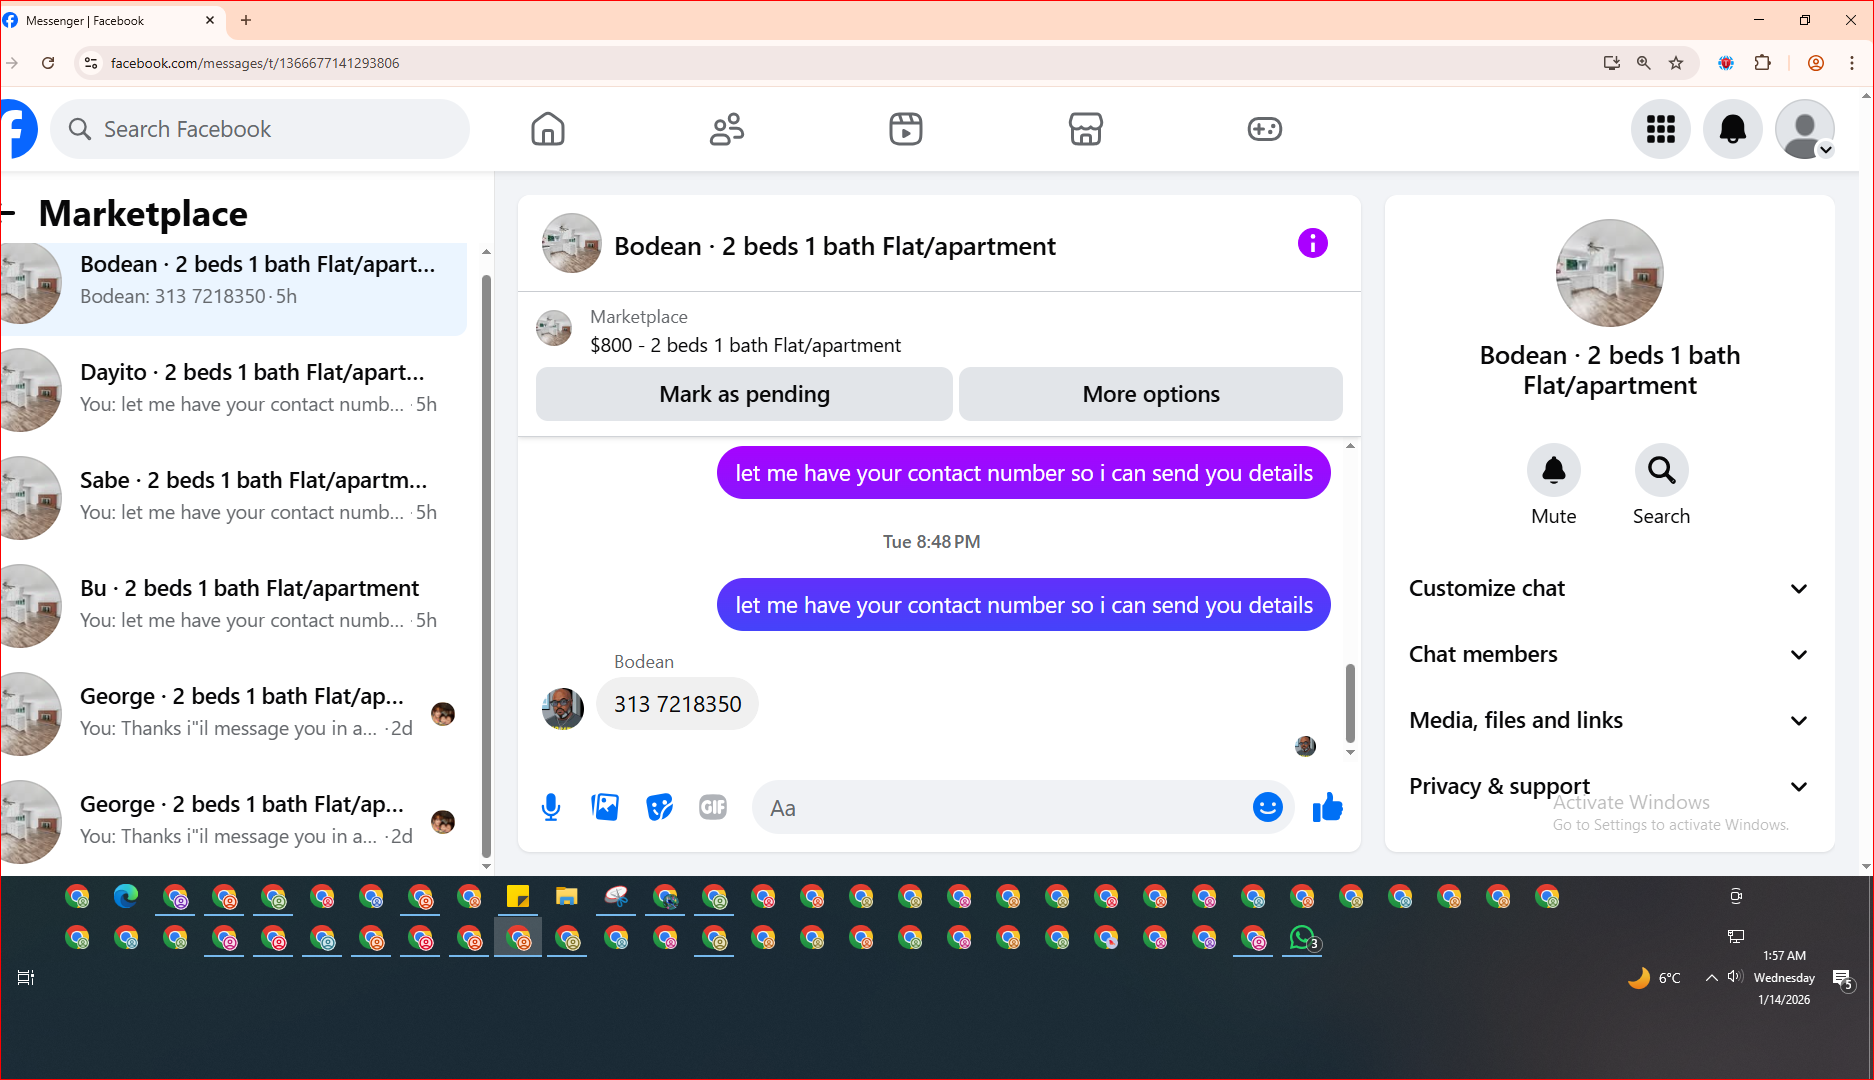Open the Dayito conversation
1874x1080 pixels.
pyautogui.click(x=234, y=388)
